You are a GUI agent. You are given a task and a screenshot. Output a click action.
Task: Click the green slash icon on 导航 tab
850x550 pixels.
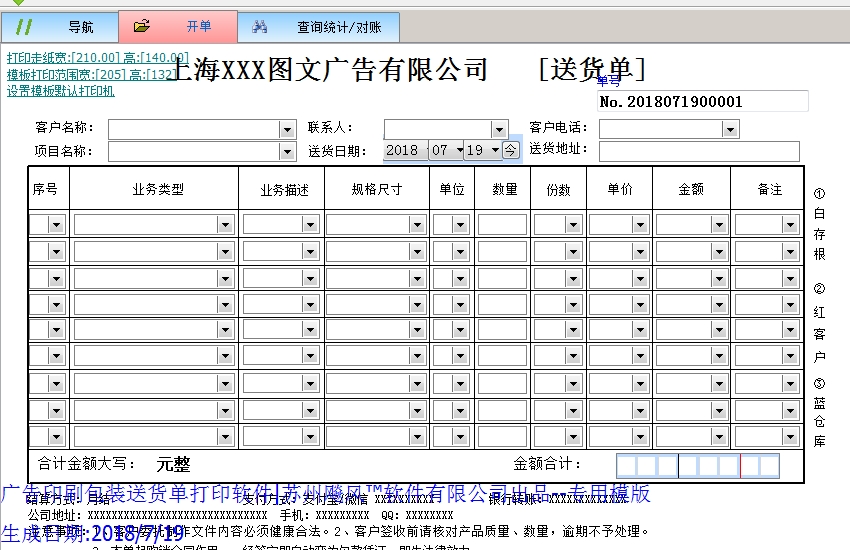[x=25, y=27]
